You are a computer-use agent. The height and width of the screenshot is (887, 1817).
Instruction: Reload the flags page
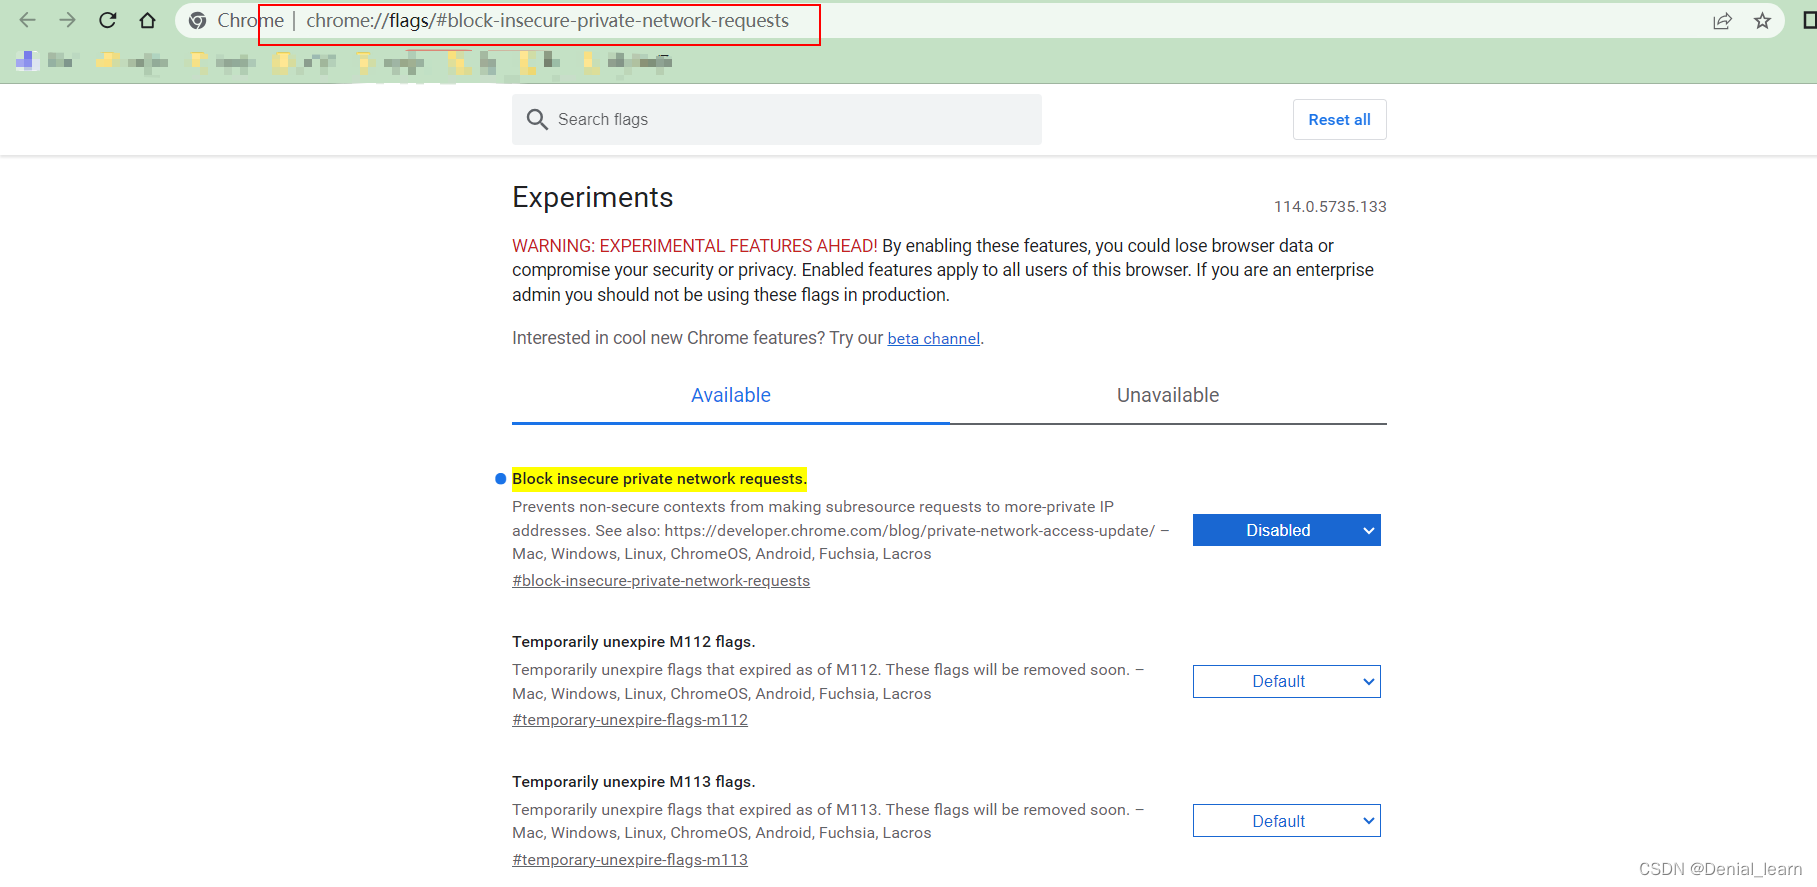[x=108, y=20]
